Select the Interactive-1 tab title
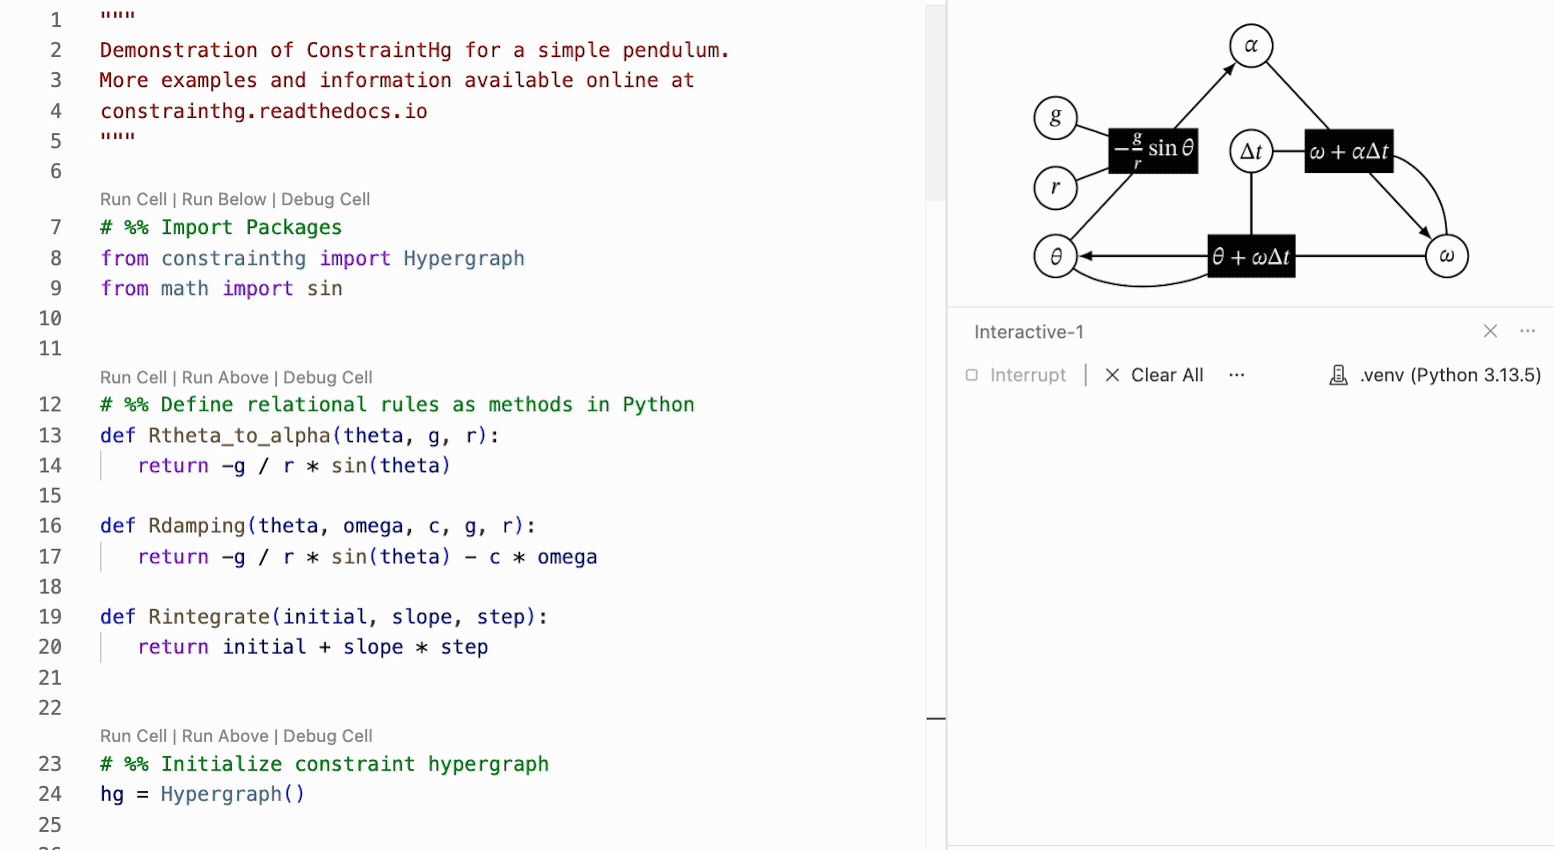Image resolution: width=1554 pixels, height=850 pixels. click(1028, 331)
